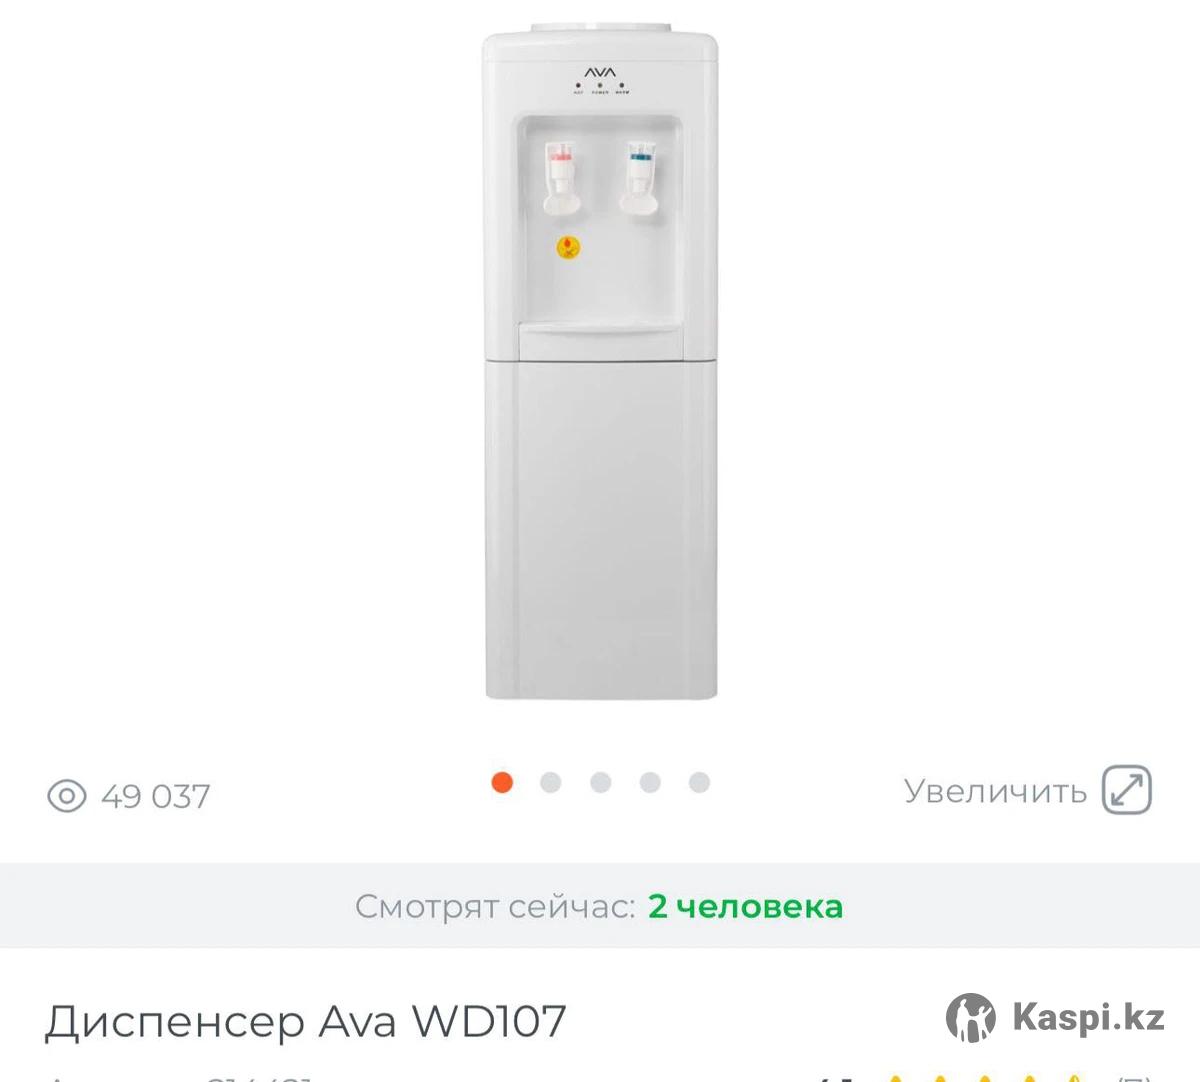
Task: Switch to the fifth image dot
Action: click(700, 782)
